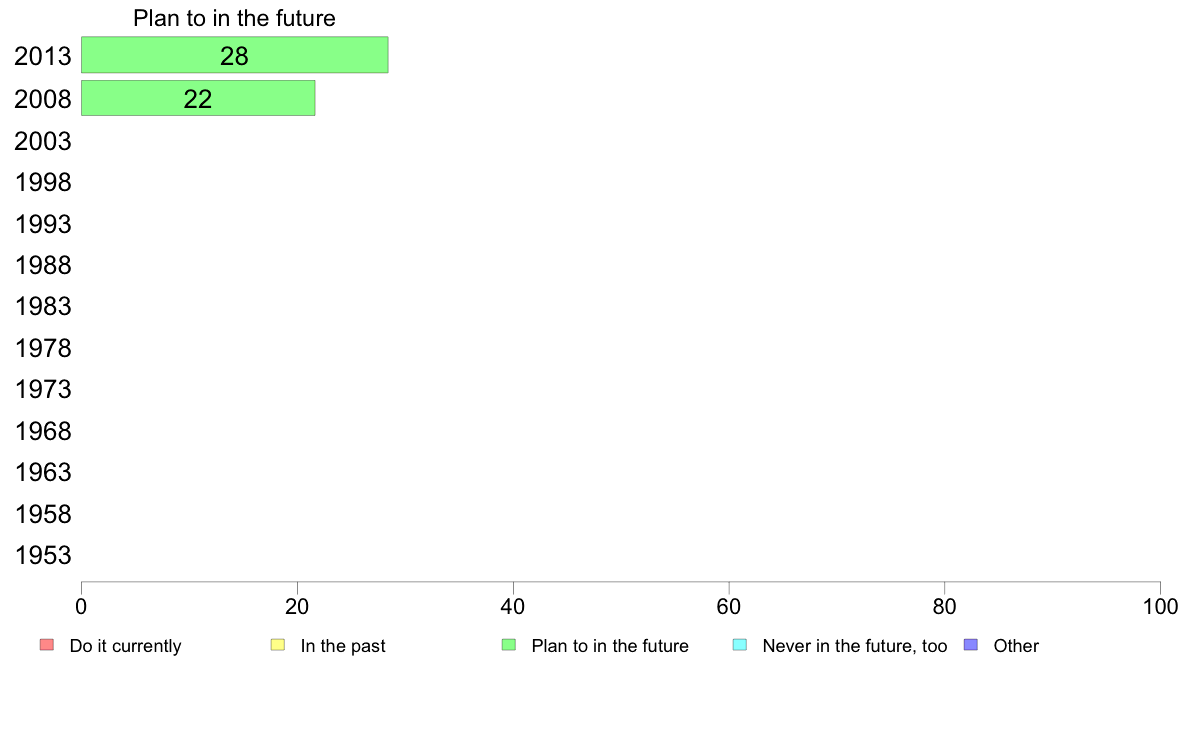Click the red 'Do it currently' legend swatch
This screenshot has height=736, width=1188.
click(x=46, y=645)
